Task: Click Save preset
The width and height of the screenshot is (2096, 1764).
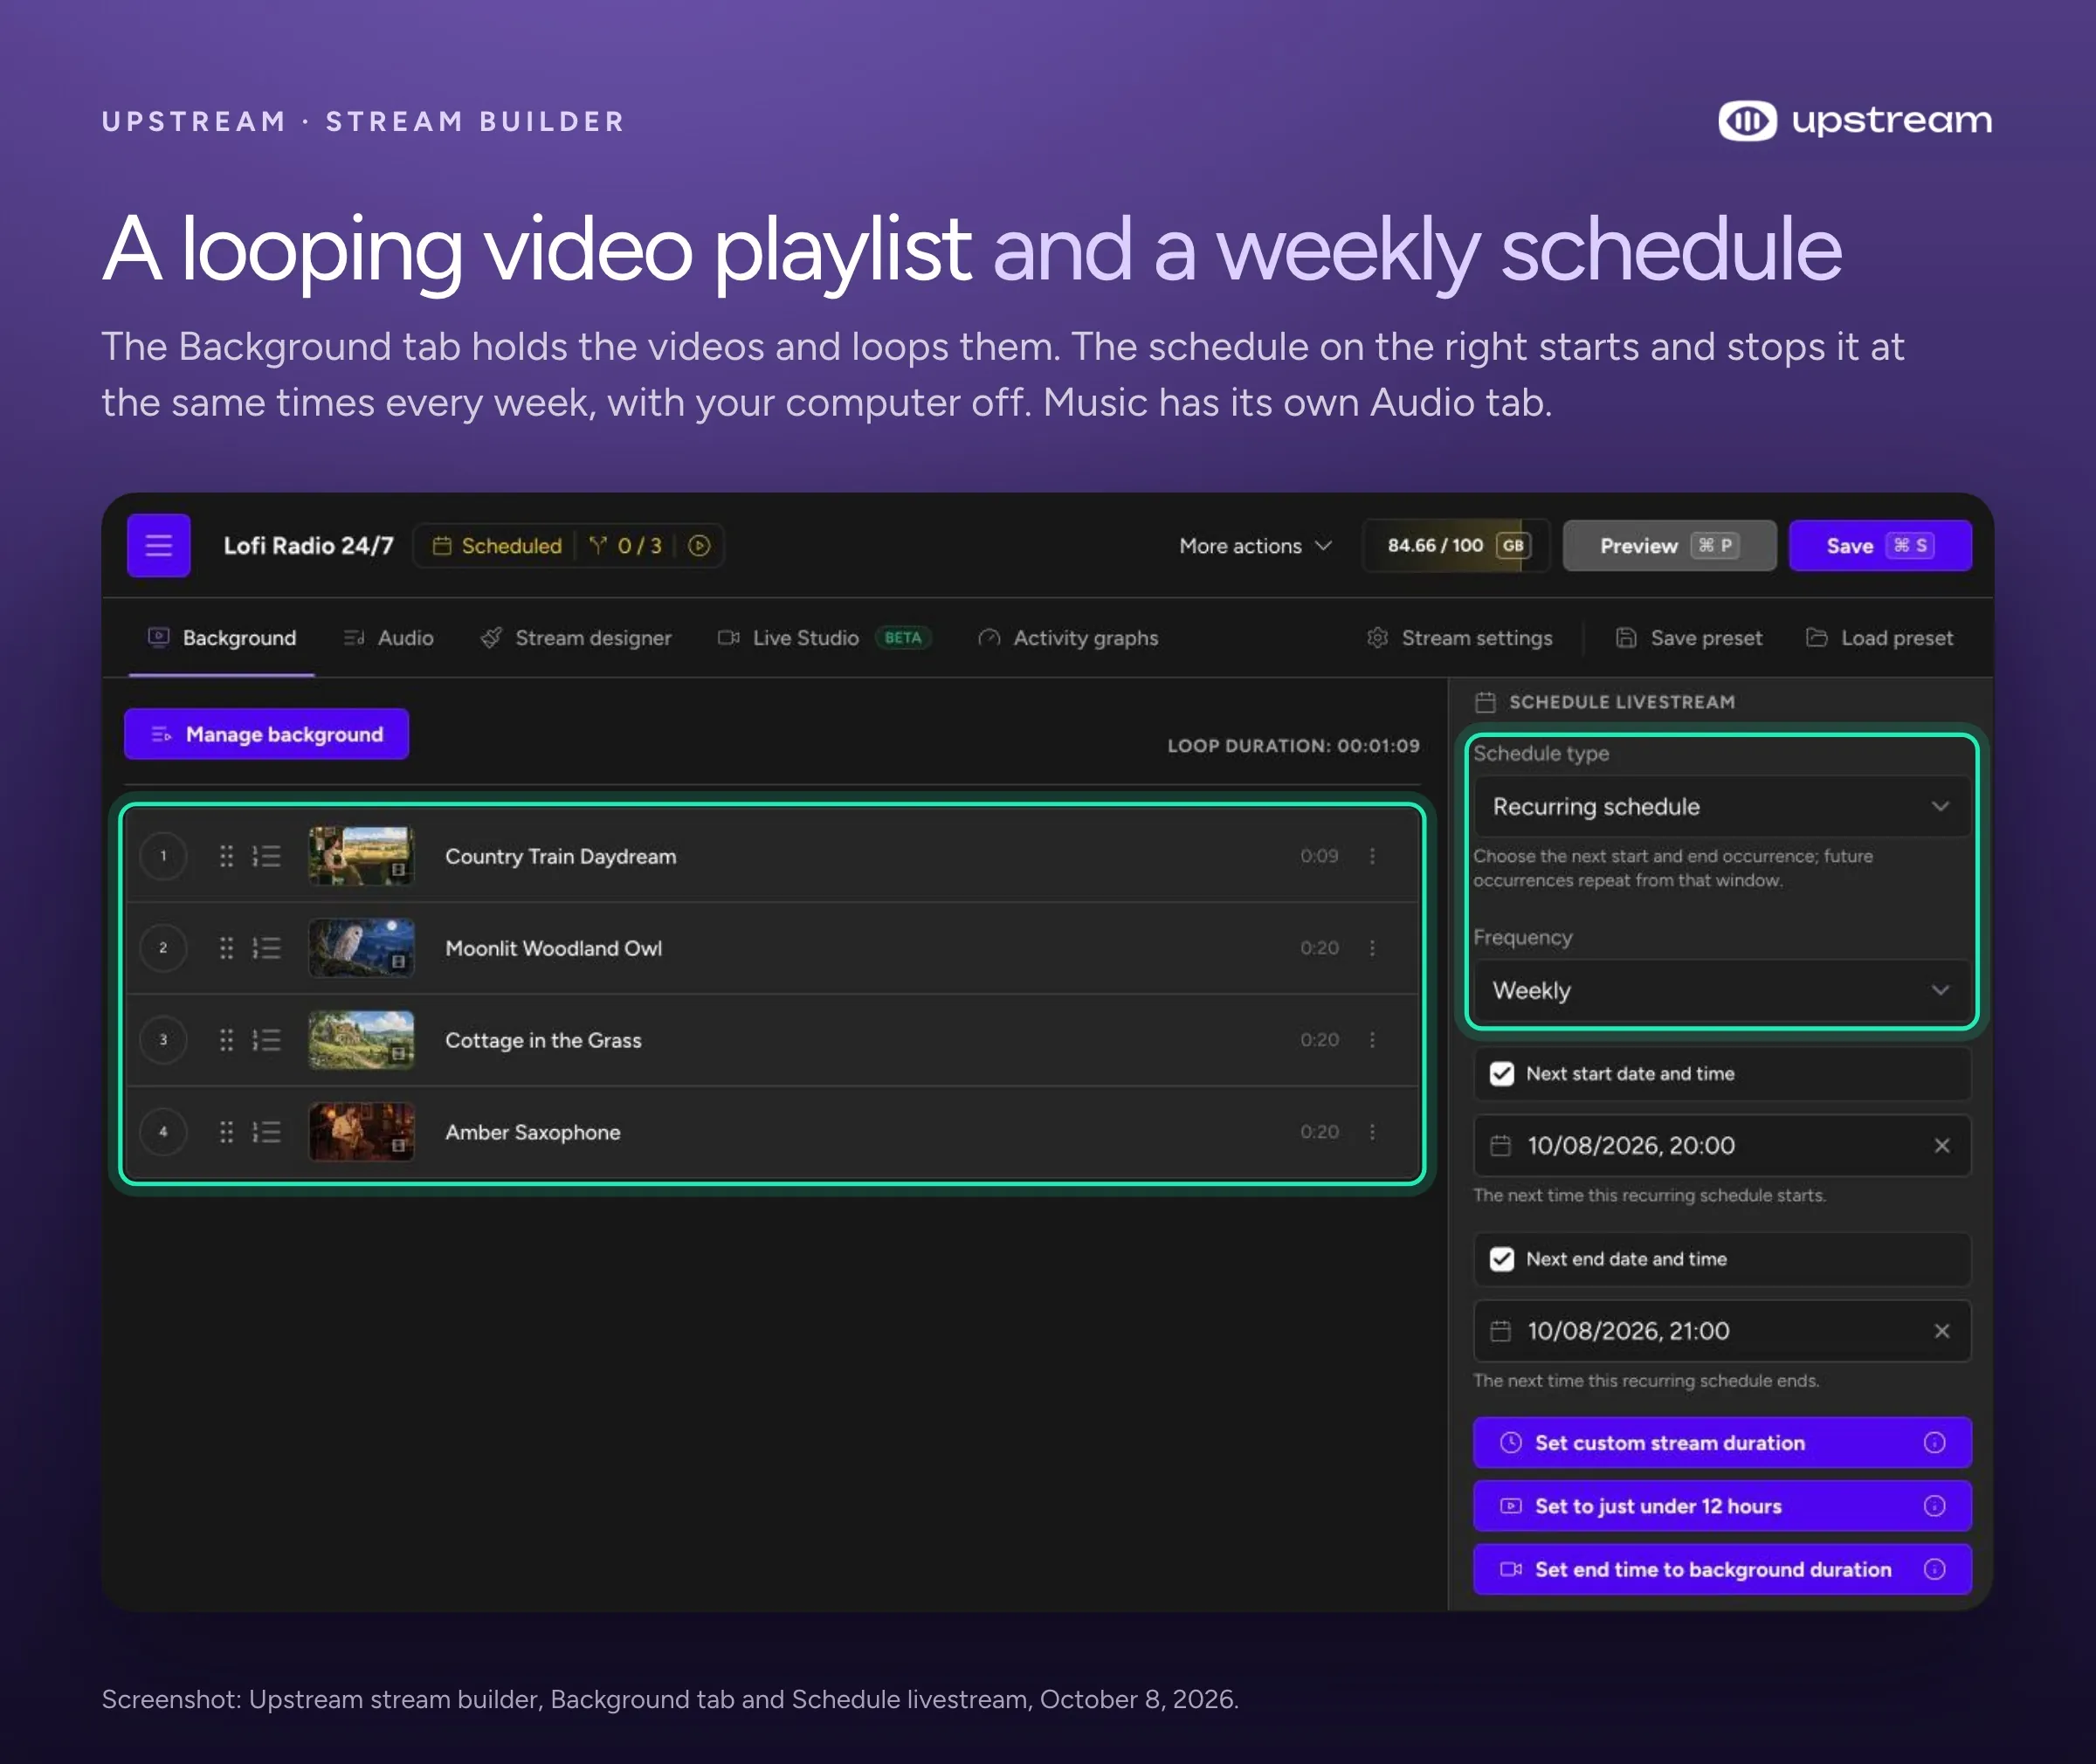Action: (1689, 638)
